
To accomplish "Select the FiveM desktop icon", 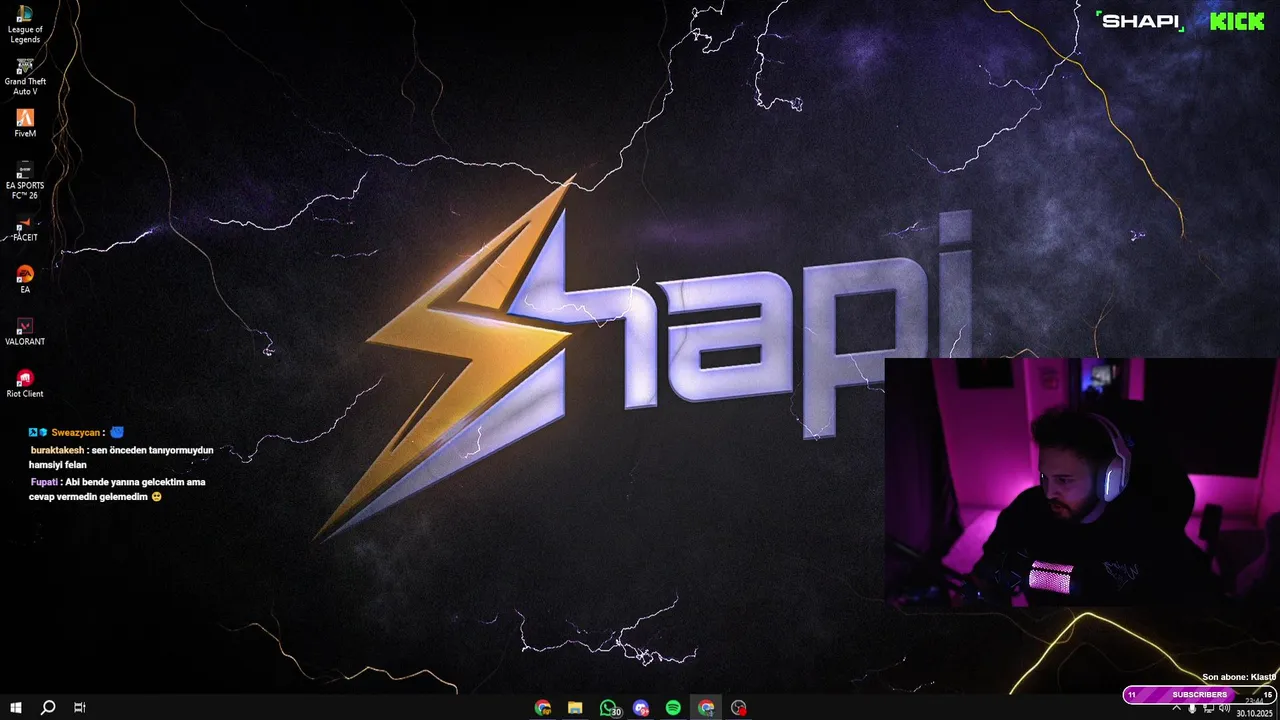I will (25, 124).
